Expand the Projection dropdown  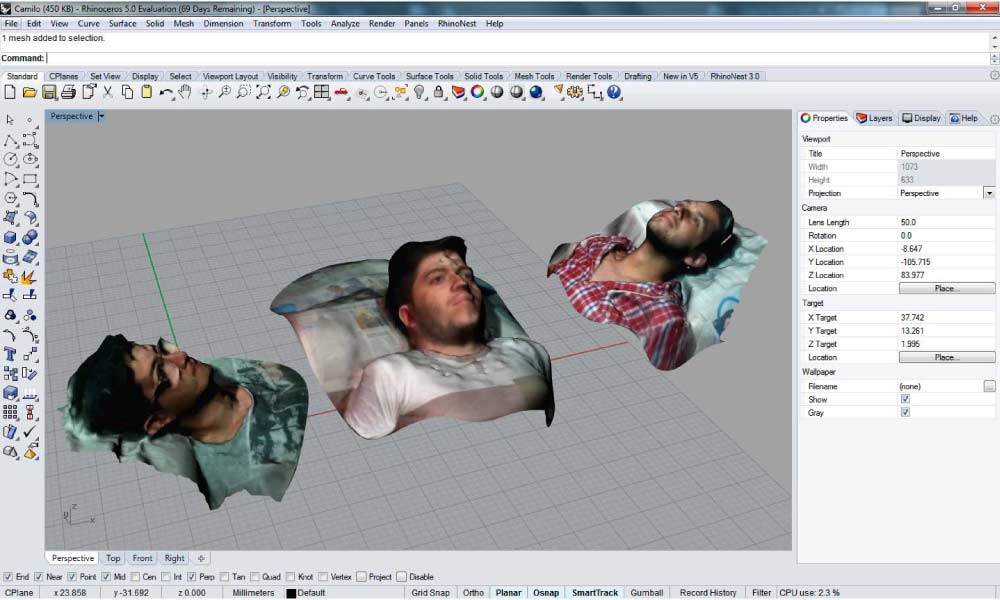tap(989, 193)
